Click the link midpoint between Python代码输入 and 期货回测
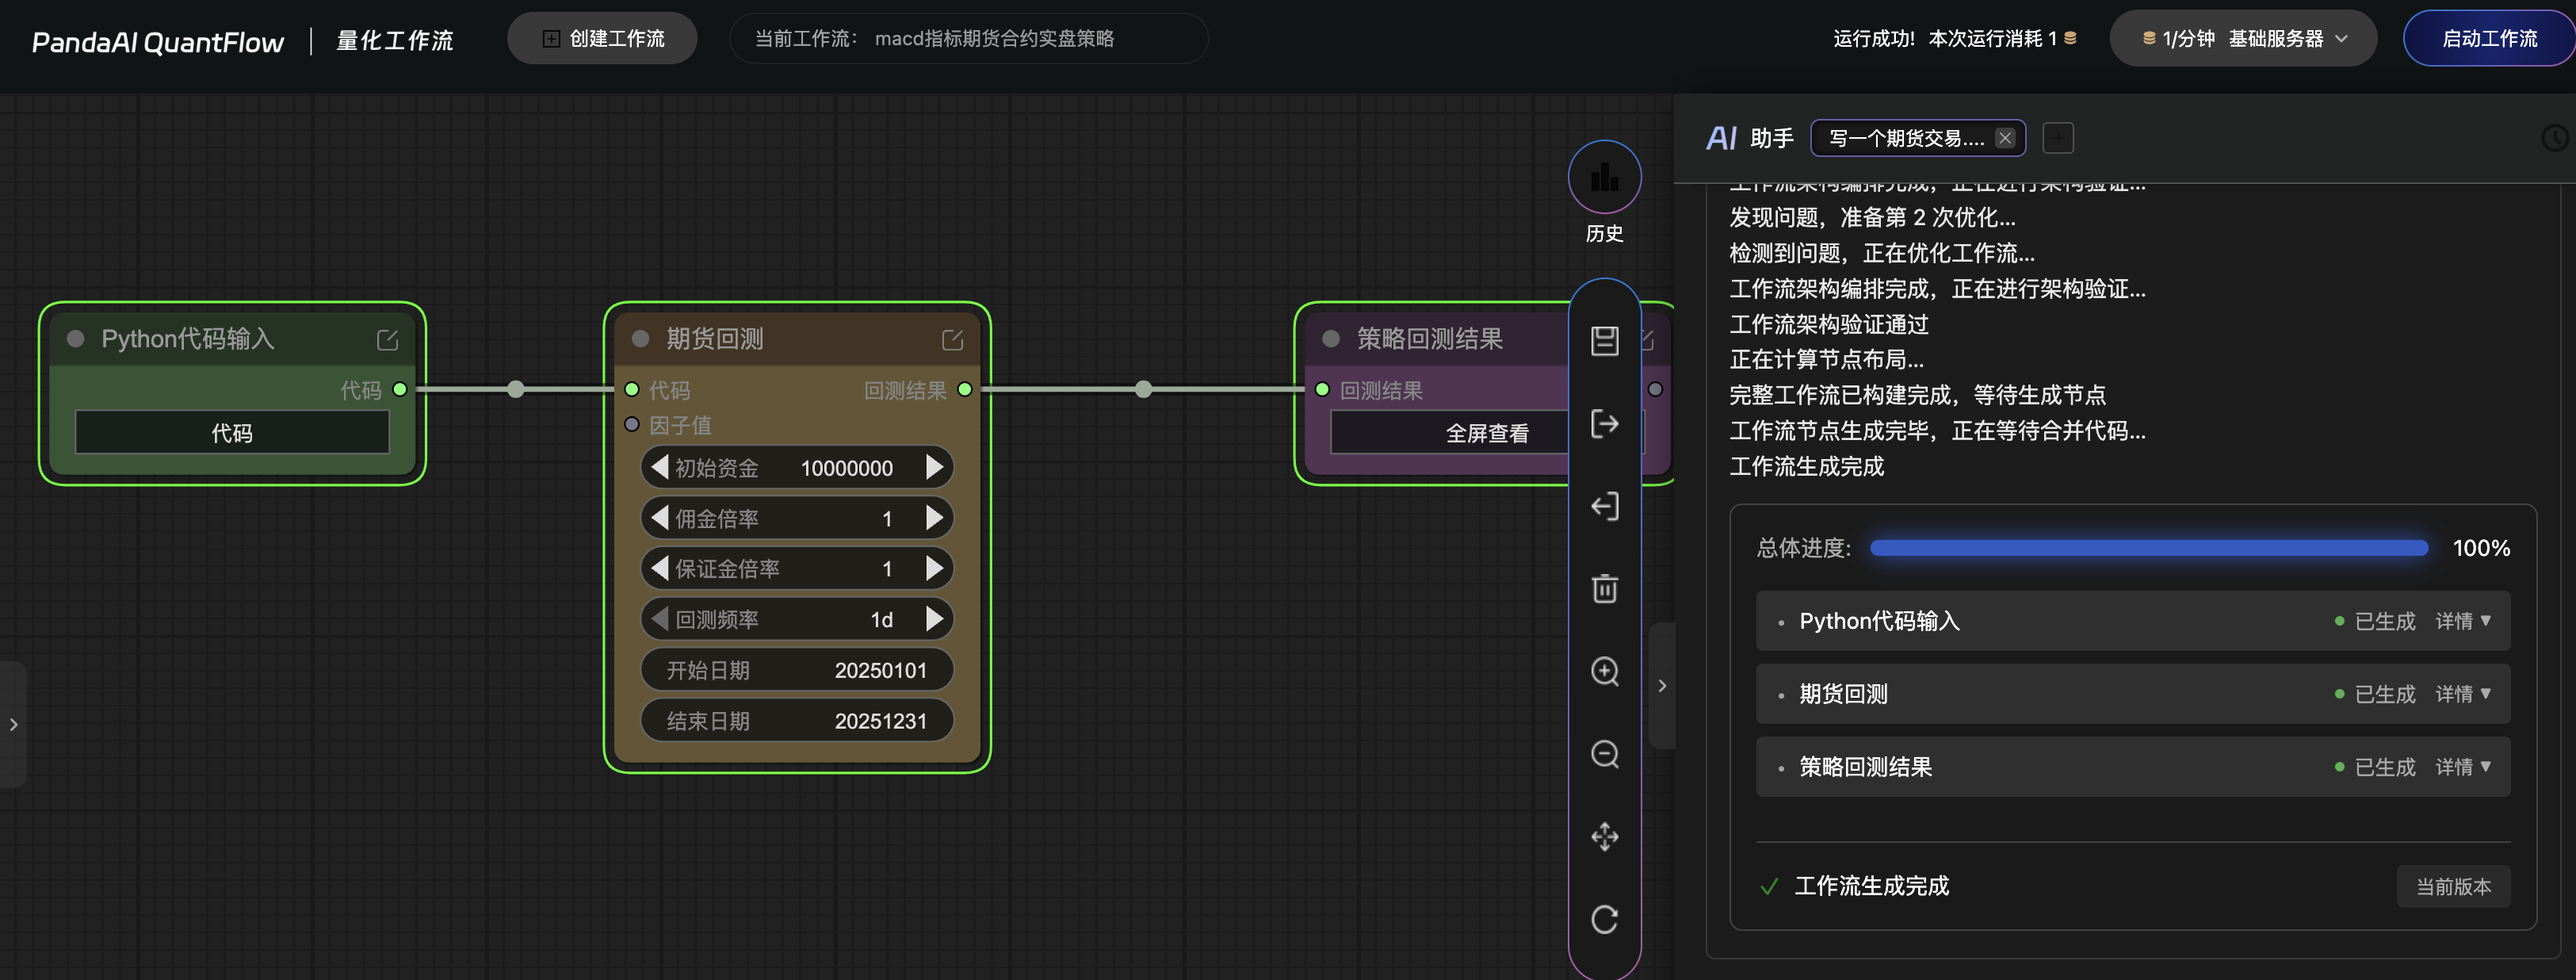This screenshot has height=980, width=2576. (x=516, y=389)
